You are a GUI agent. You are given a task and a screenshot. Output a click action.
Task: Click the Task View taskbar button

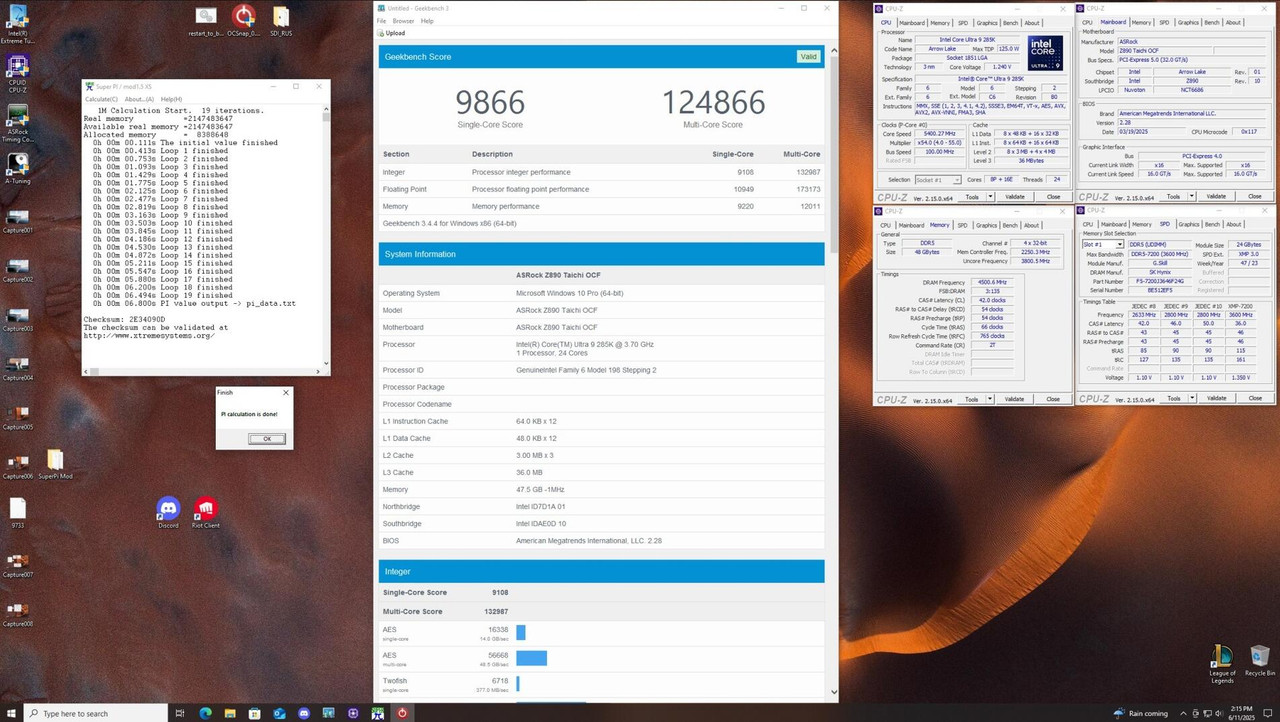tap(180, 713)
